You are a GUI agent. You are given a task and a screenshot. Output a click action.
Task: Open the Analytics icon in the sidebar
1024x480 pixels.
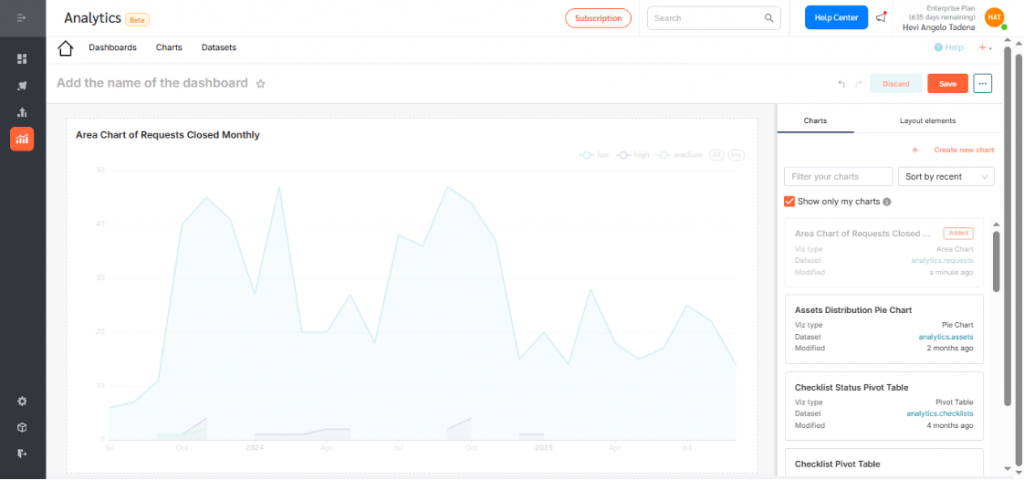(22, 139)
